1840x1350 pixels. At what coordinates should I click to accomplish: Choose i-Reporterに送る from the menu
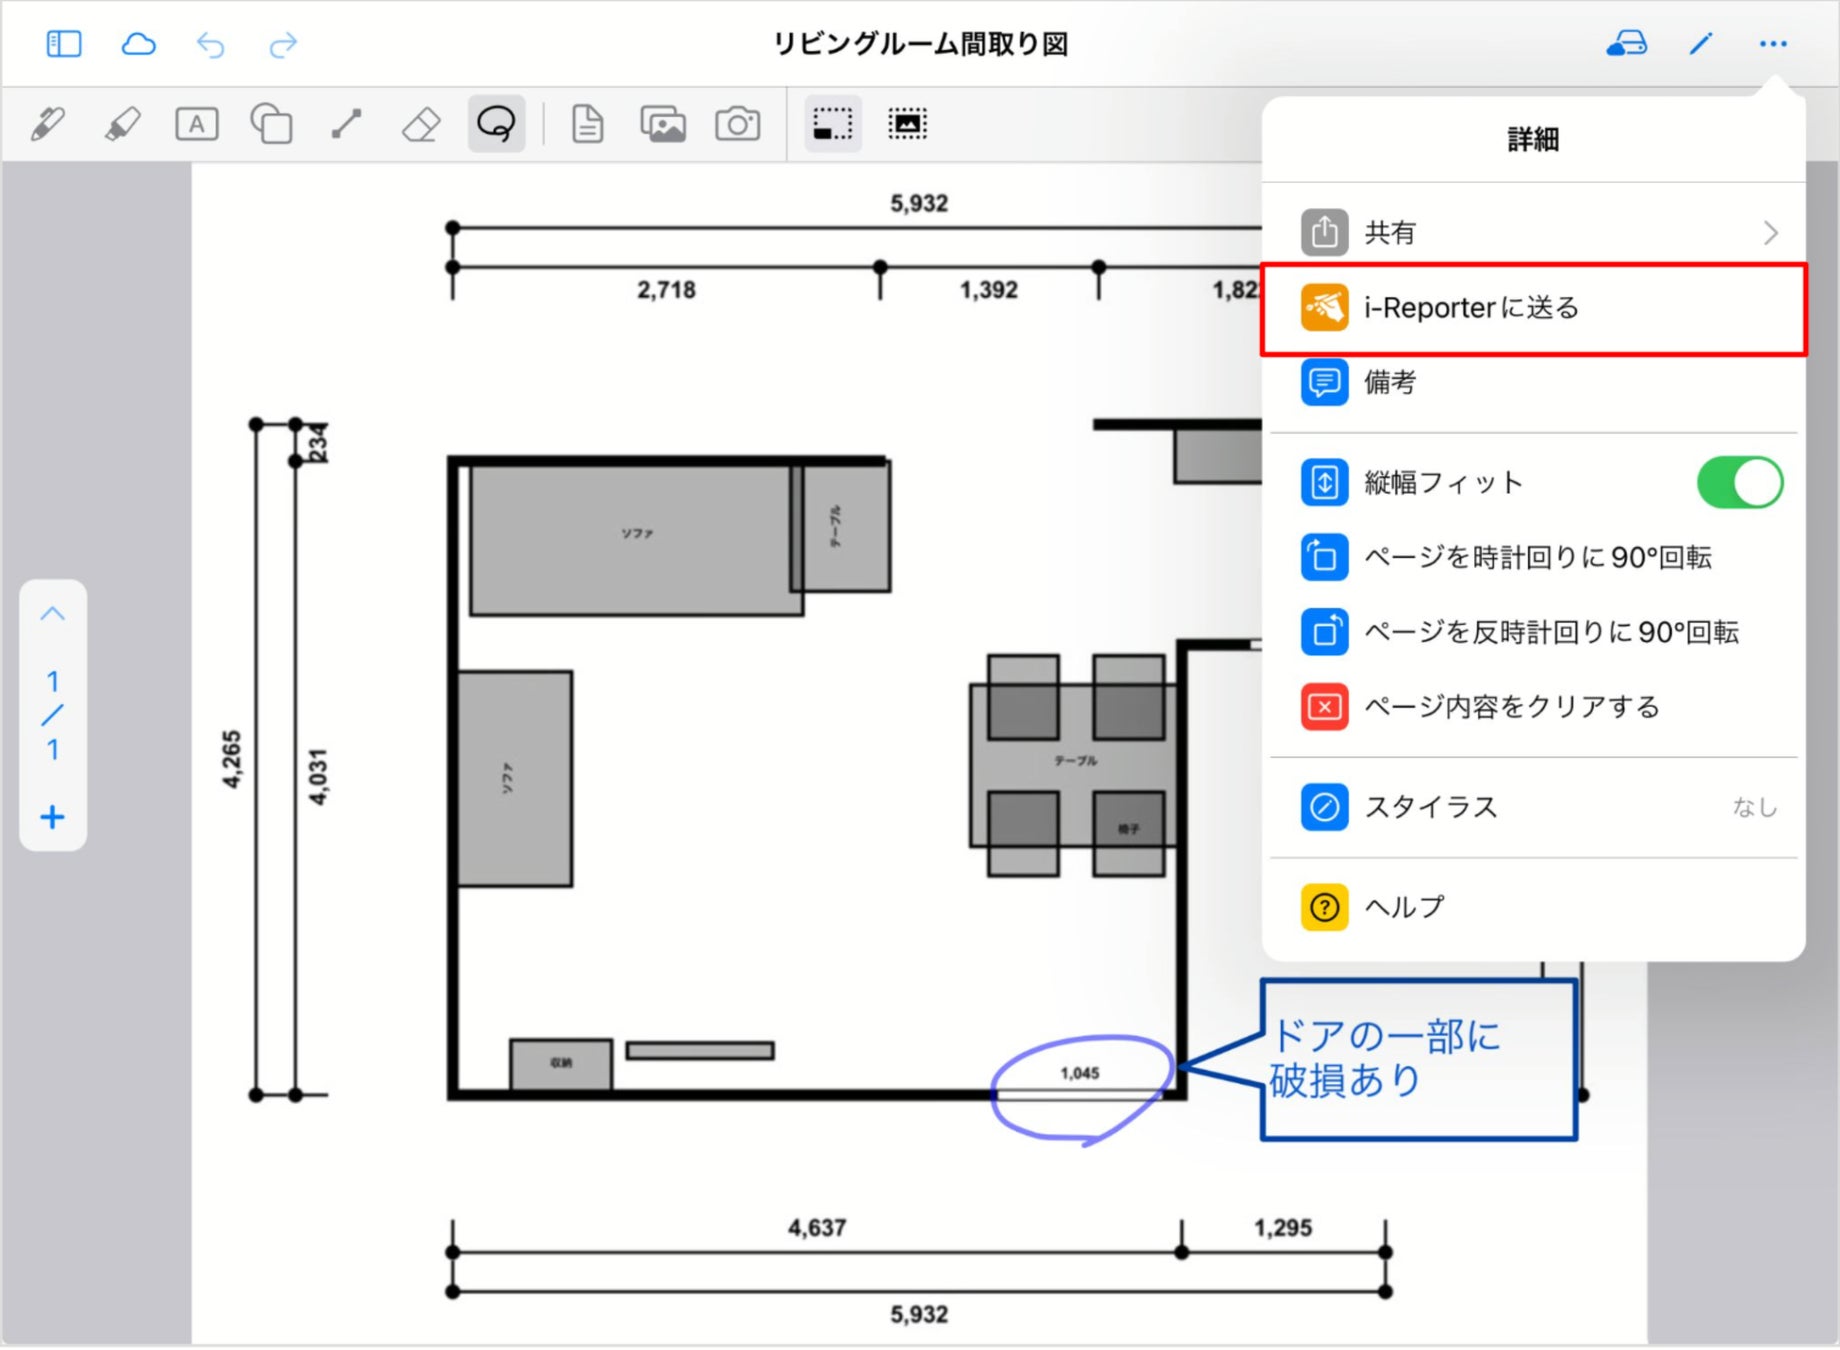click(1533, 308)
